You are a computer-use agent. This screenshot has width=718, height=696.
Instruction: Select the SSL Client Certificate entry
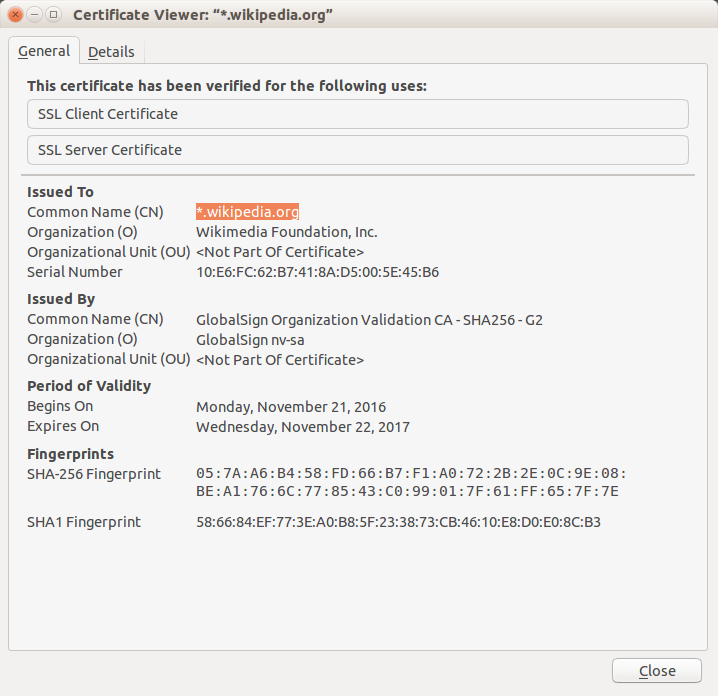[x=358, y=114]
